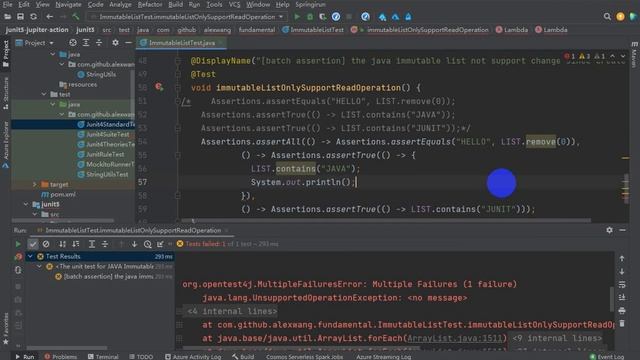Open the Navigate menu
The width and height of the screenshot is (640, 360).
(68, 4)
